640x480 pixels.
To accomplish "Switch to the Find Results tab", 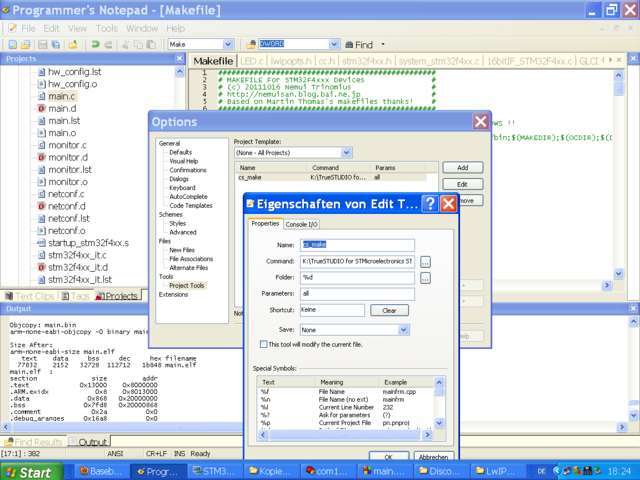I will point(33,442).
